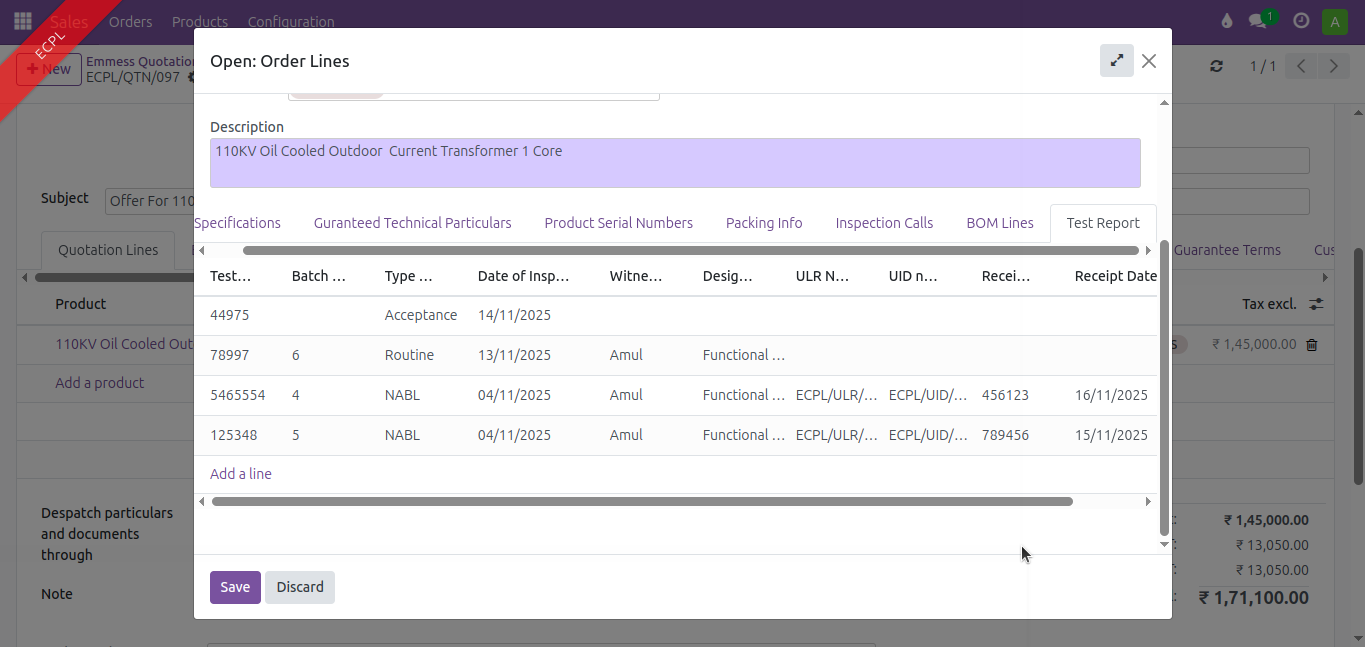Delete the quotation line with trash icon

(1312, 344)
